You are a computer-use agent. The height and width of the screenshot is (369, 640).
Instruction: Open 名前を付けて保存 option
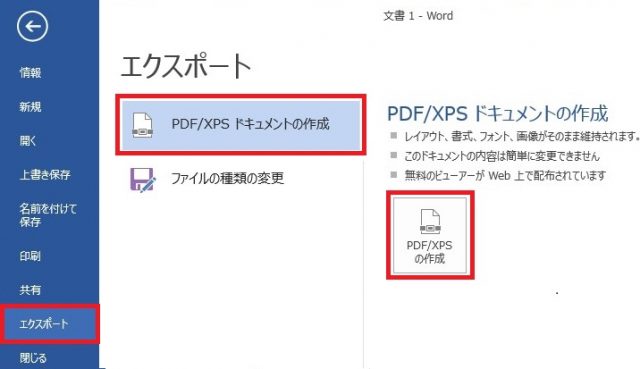[48, 215]
